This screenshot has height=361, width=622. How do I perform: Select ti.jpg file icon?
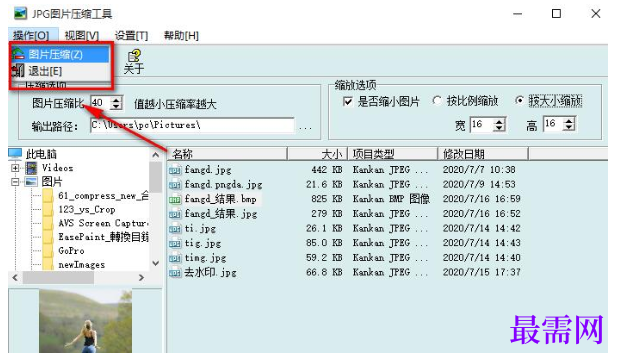click(175, 229)
